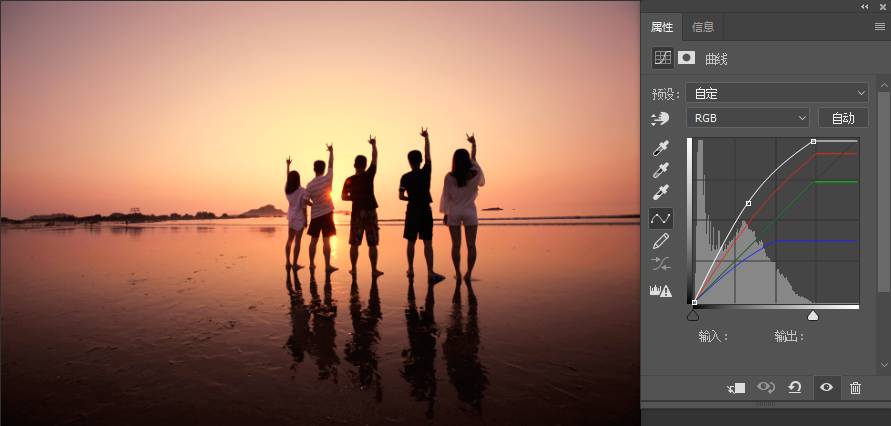Choose edit points to modify curve tool

[661, 218]
